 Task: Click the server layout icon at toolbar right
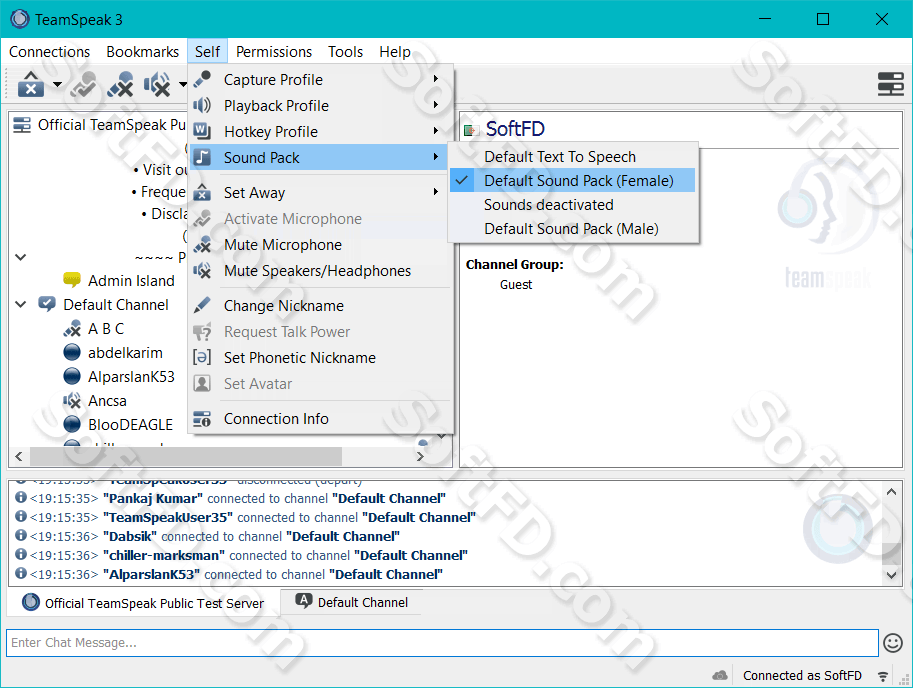click(890, 84)
